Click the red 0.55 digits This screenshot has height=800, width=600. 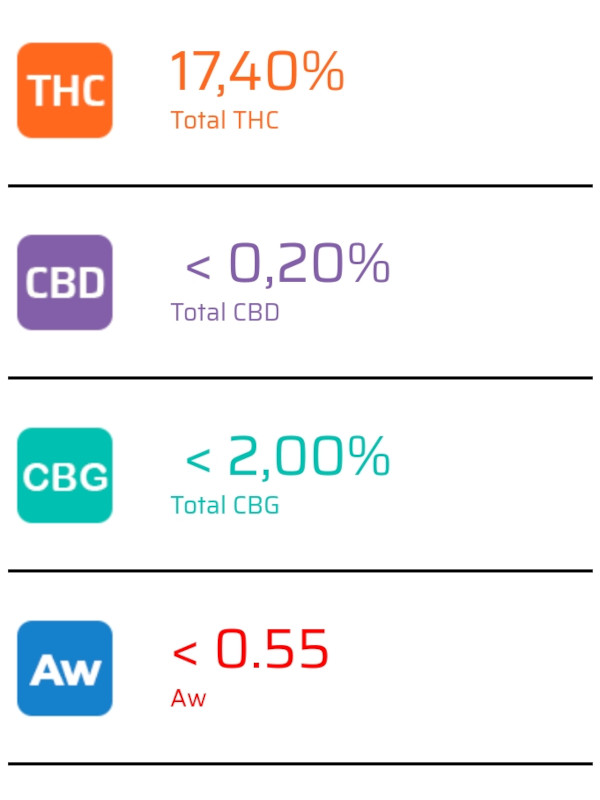tap(272, 648)
